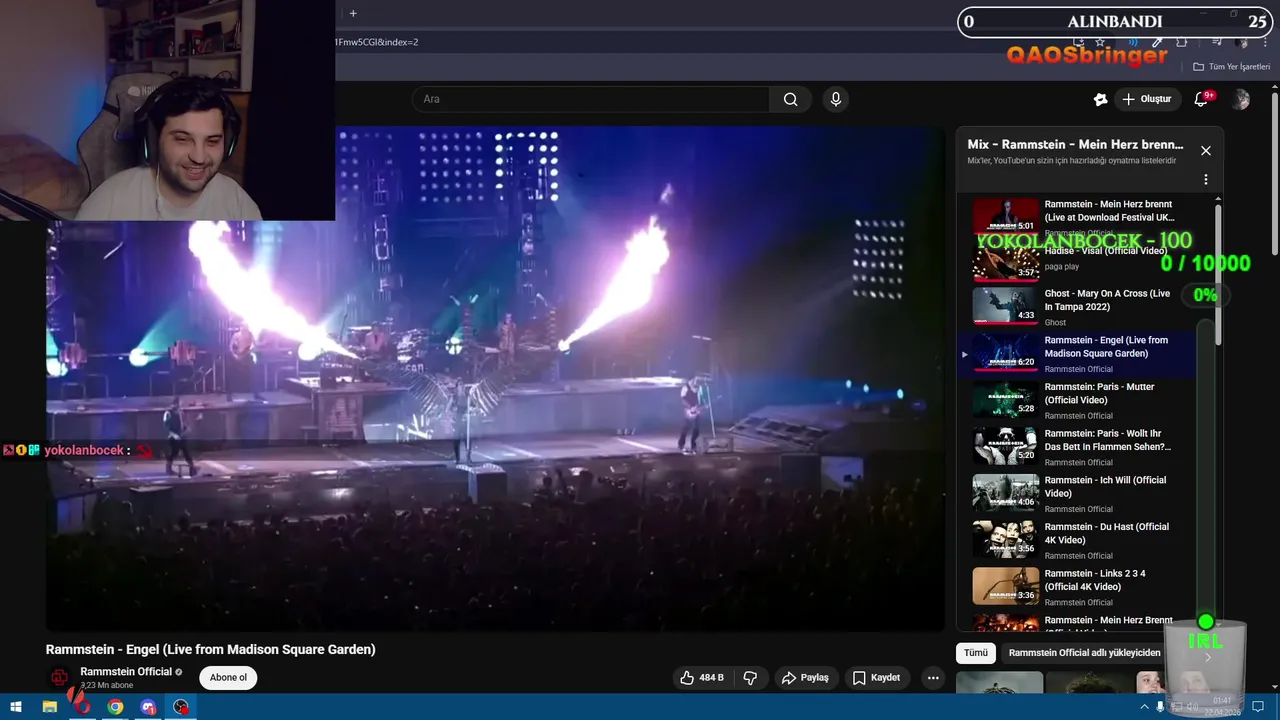Close the Mix playlist panel
This screenshot has width=1280, height=720.
tap(1206, 150)
